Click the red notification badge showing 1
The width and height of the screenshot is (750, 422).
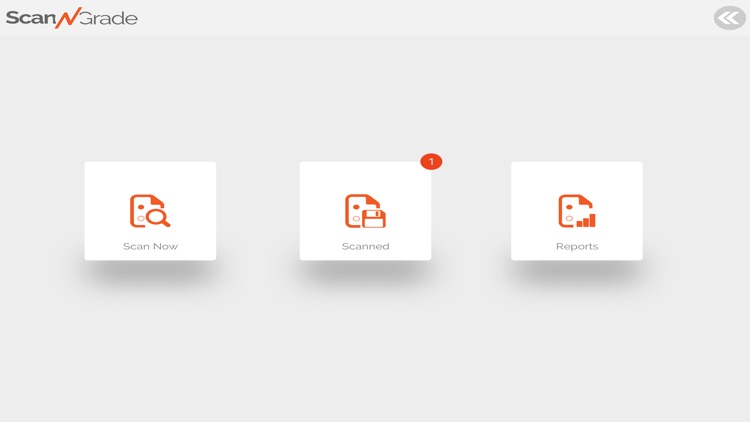431,162
